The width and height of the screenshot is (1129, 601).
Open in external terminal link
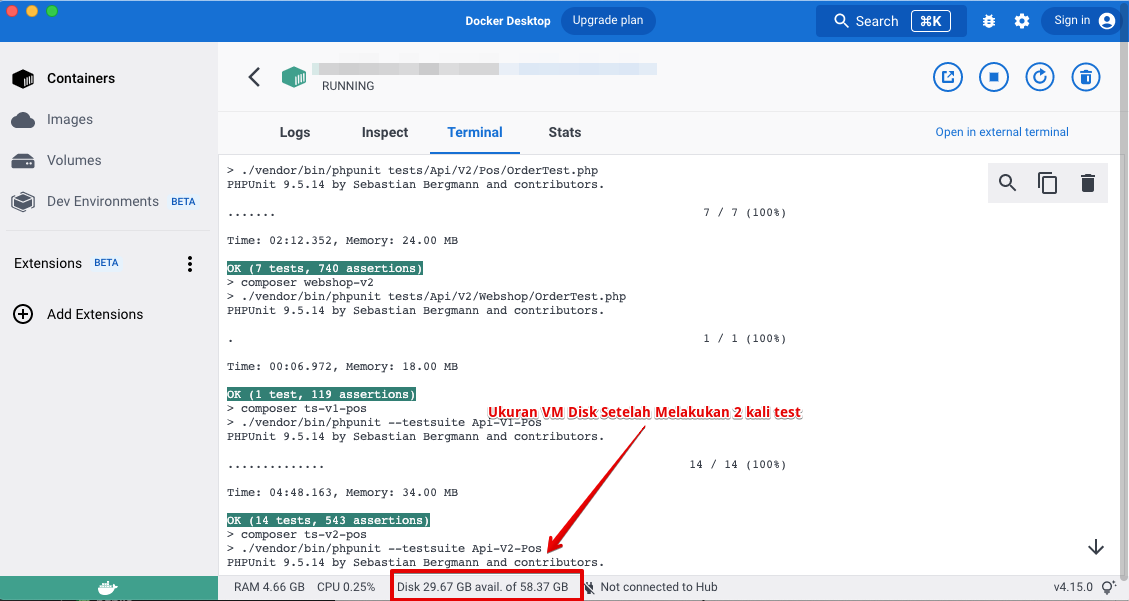click(1002, 132)
